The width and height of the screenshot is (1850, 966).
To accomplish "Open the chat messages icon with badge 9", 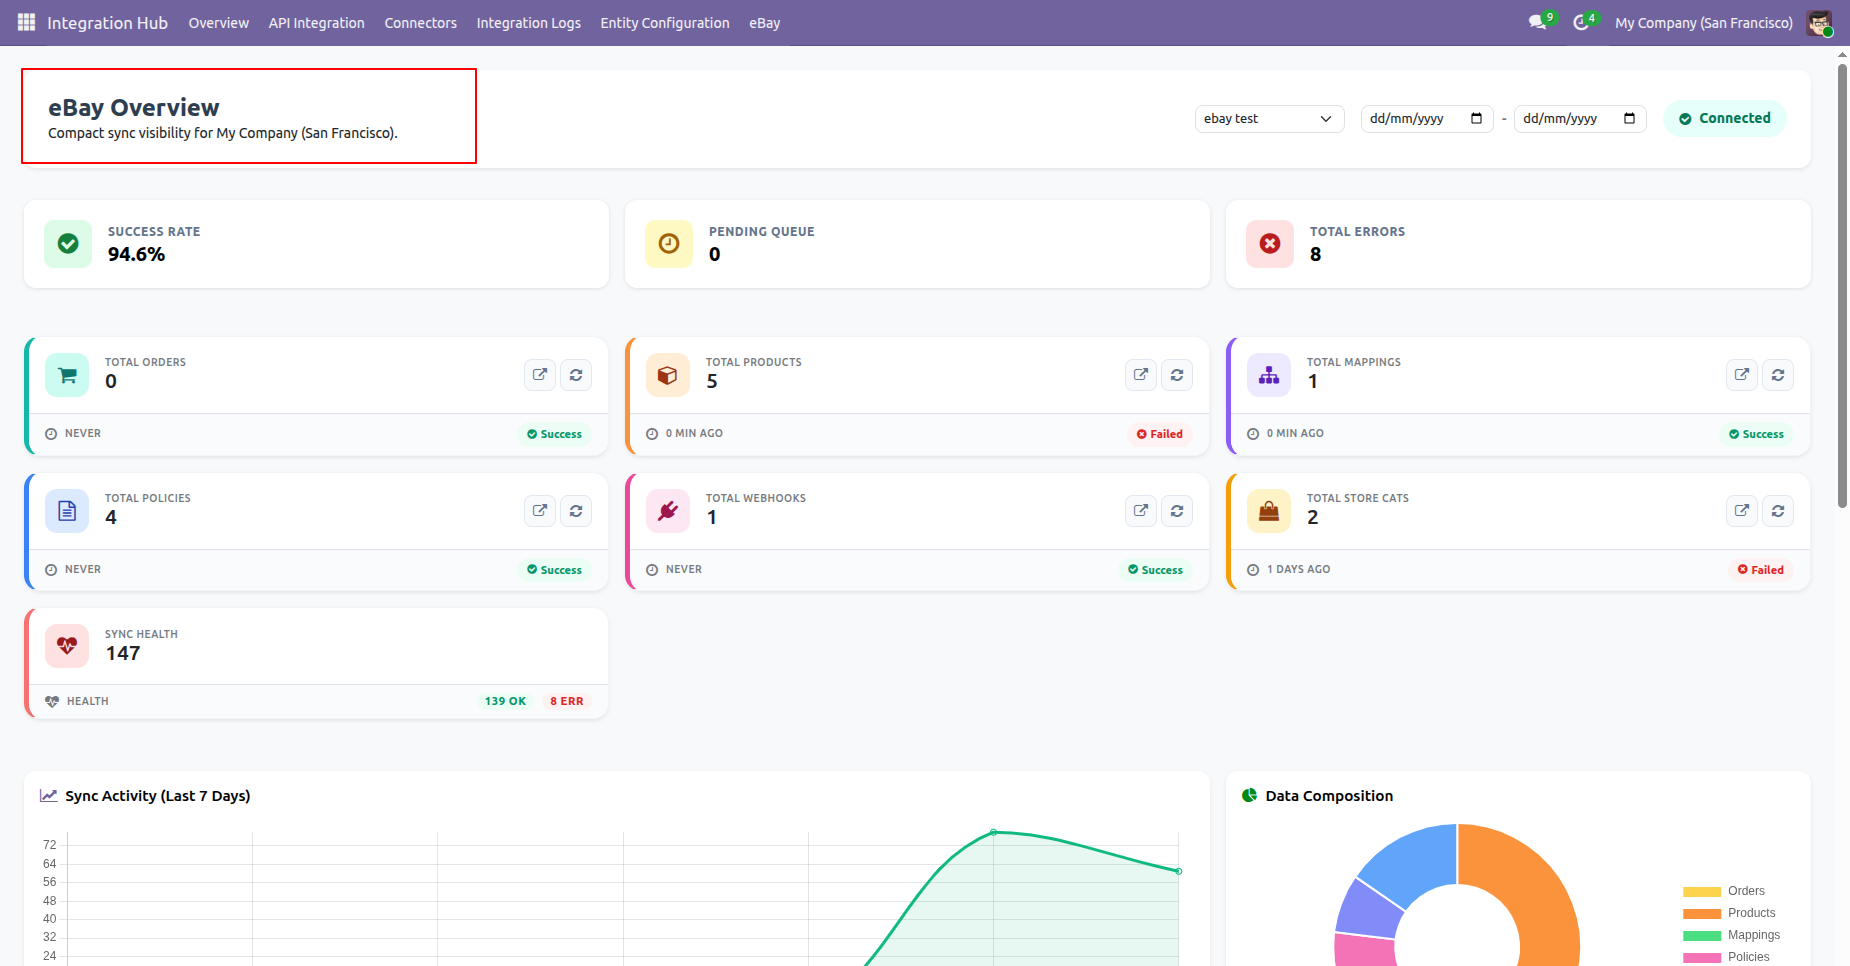I will (1538, 22).
